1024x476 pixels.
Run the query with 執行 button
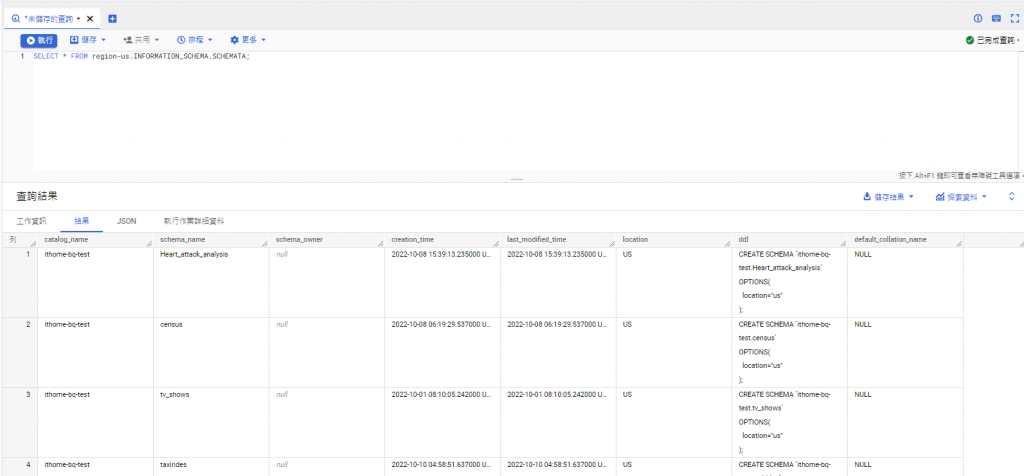point(39,40)
